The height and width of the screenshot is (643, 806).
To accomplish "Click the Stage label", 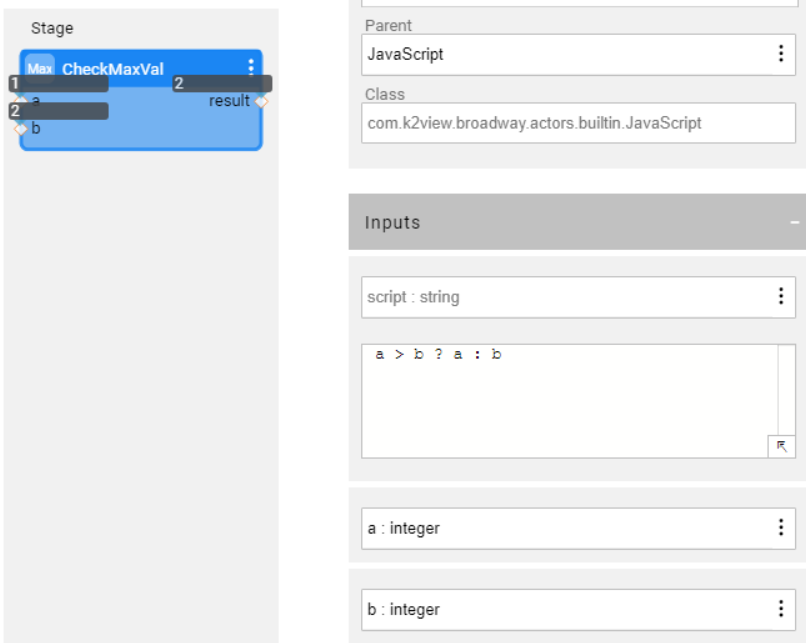I will tap(52, 28).
